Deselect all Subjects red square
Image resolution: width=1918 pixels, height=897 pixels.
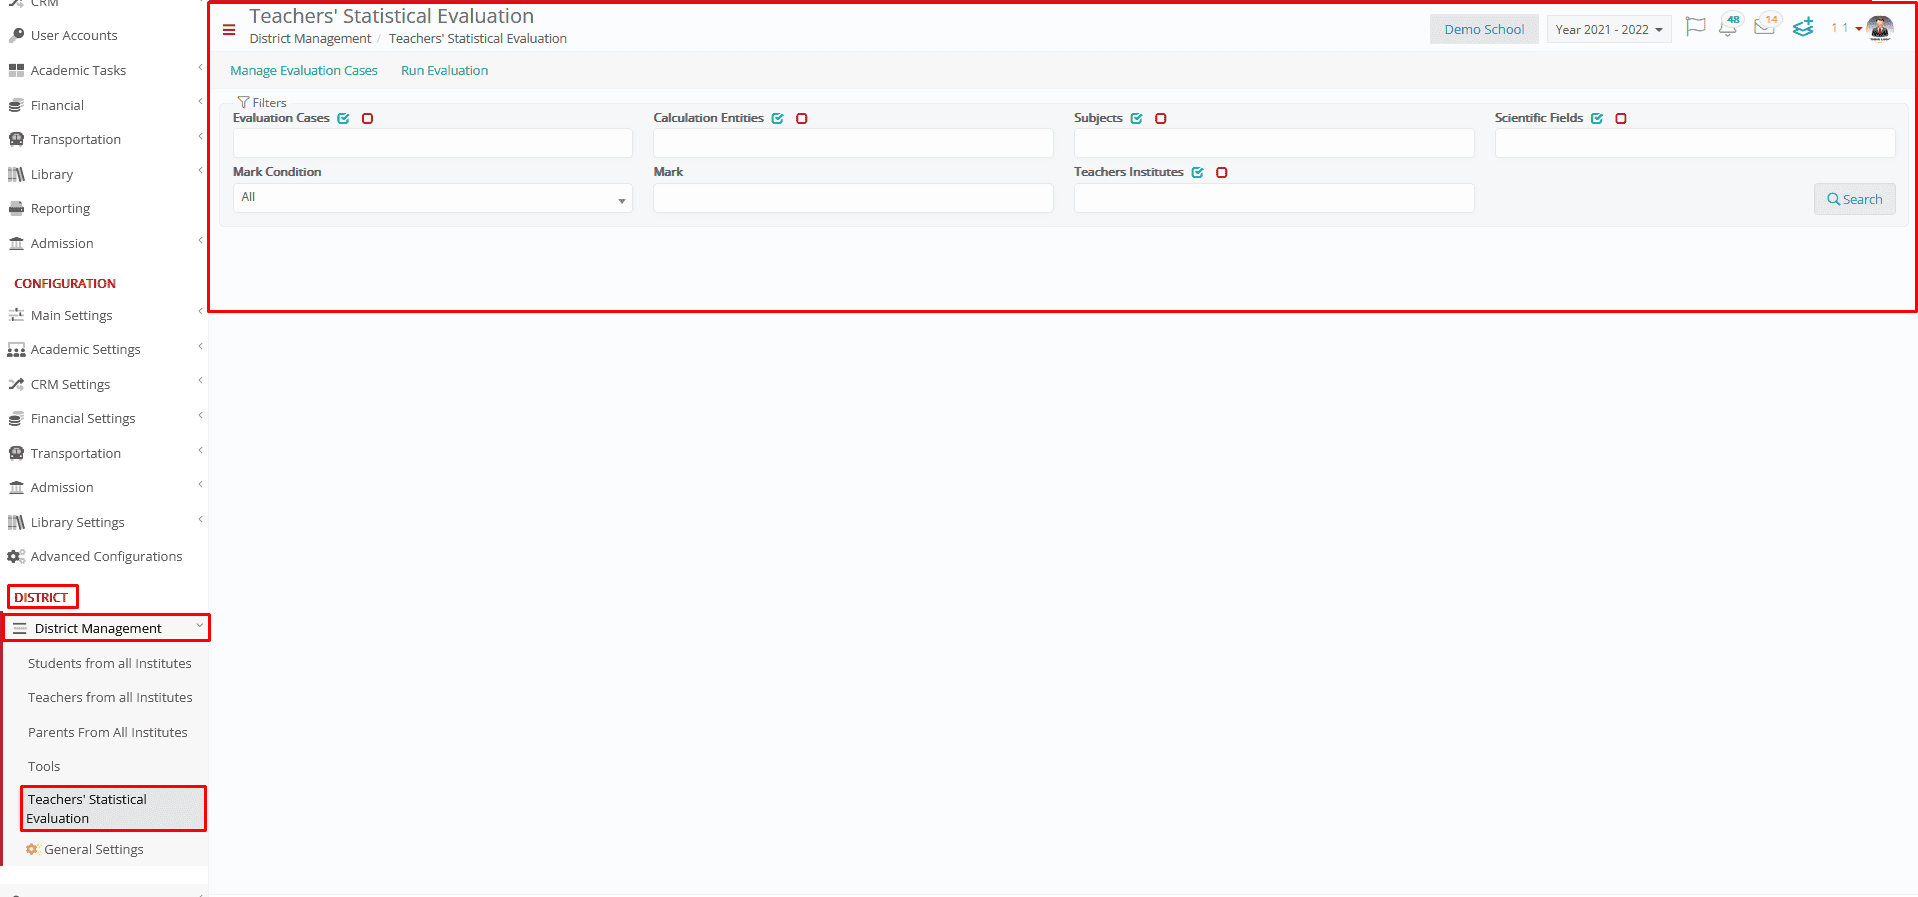[x=1160, y=118]
